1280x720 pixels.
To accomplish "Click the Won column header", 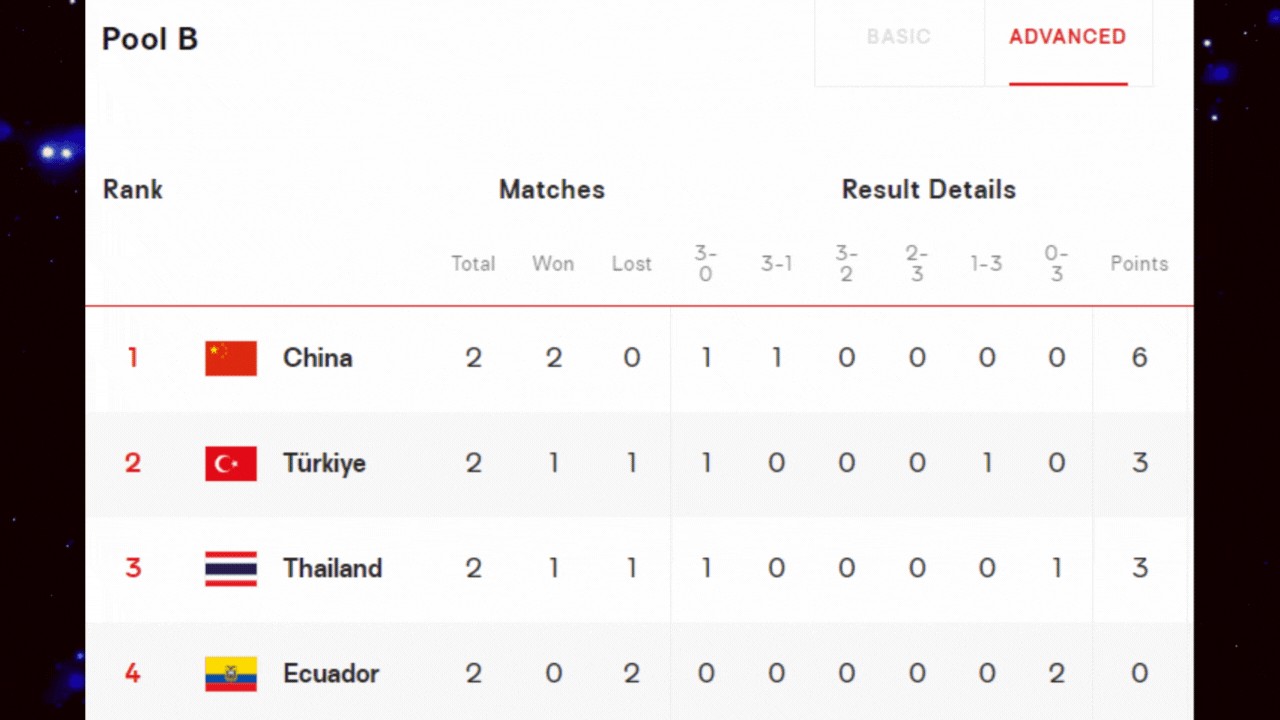I will coord(553,264).
